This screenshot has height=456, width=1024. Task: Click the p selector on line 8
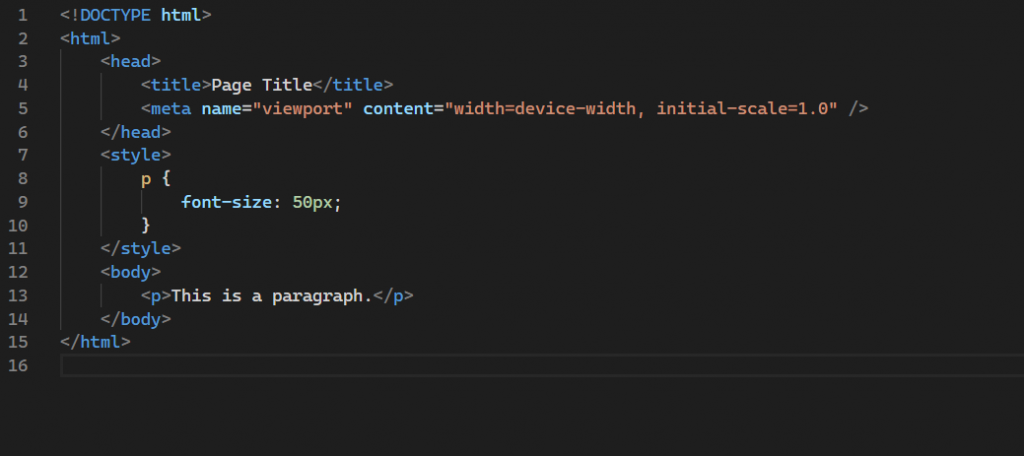click(x=146, y=179)
